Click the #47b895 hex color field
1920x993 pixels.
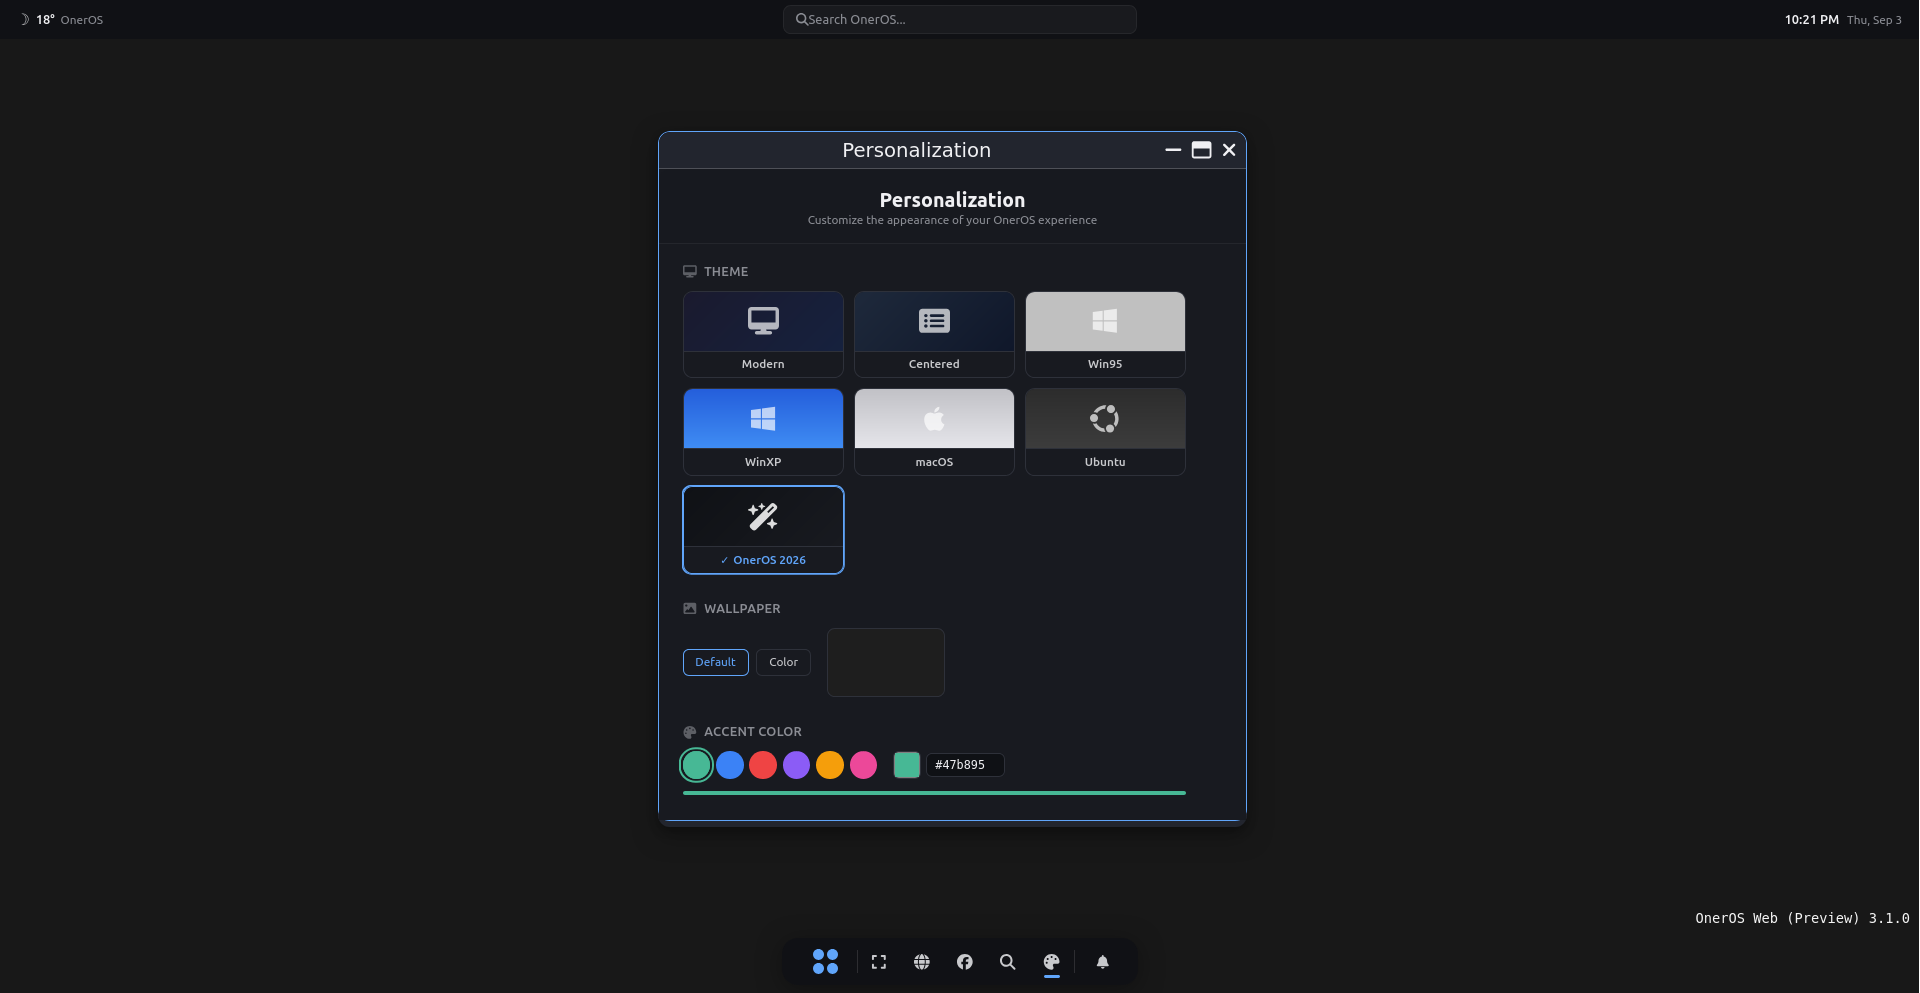click(965, 765)
